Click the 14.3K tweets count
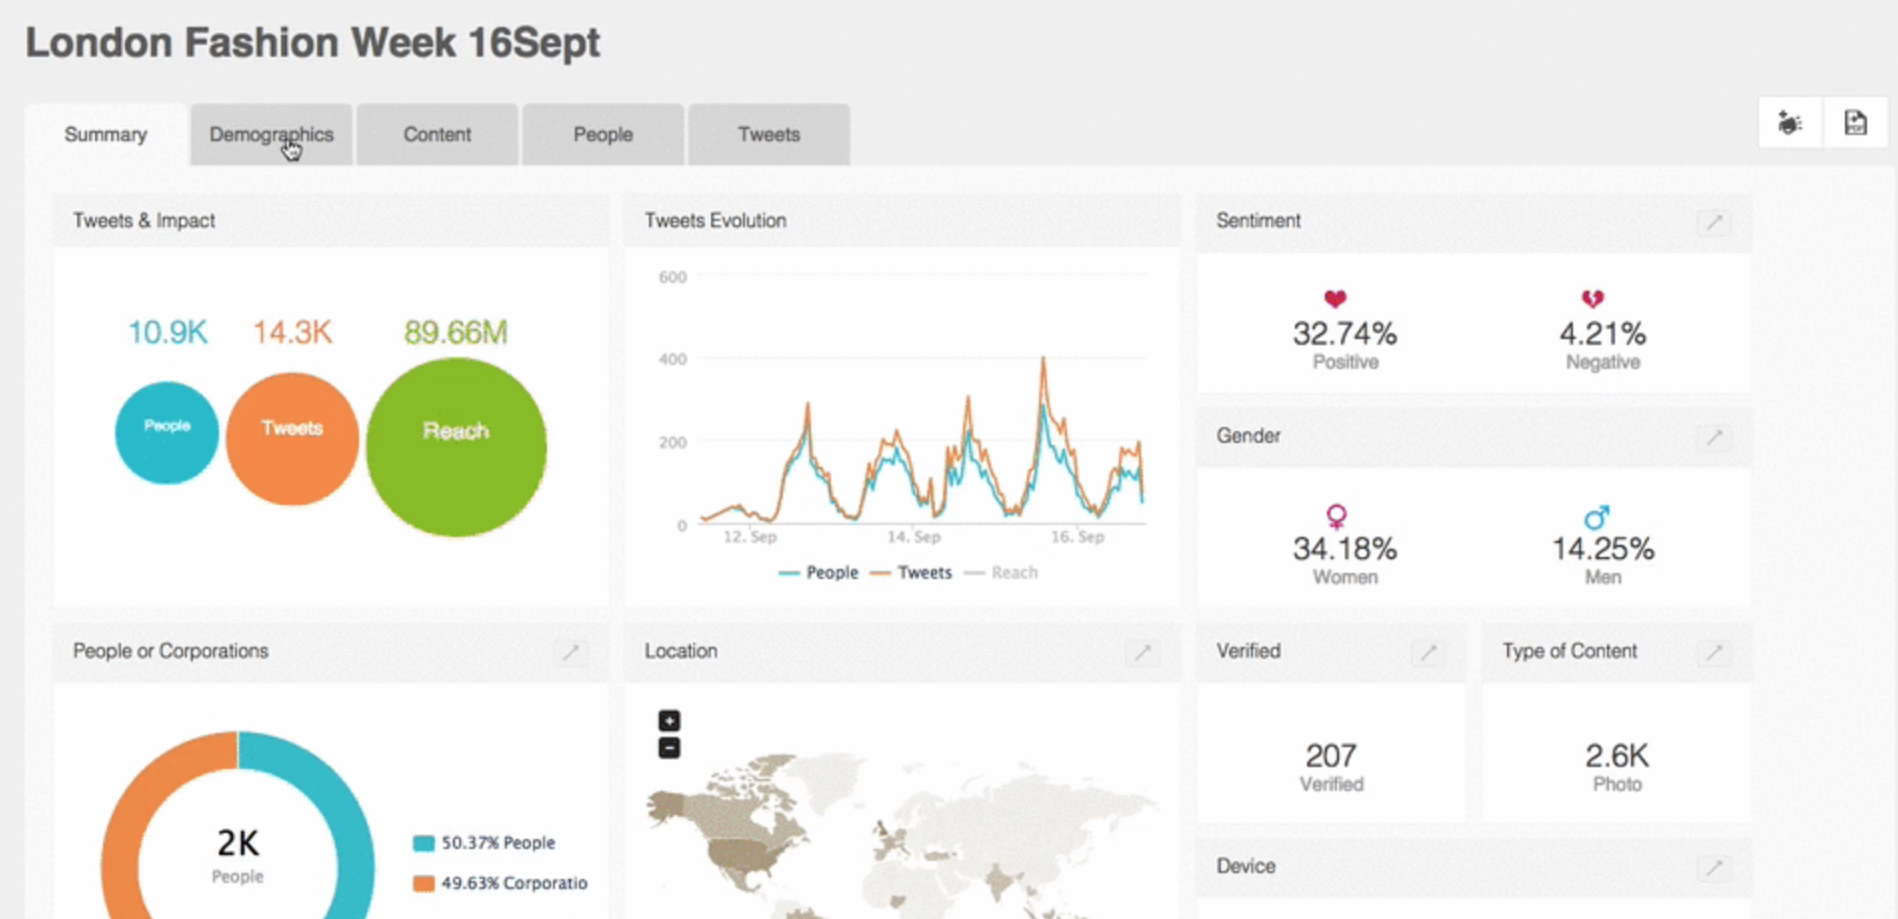1898x919 pixels. pos(292,332)
